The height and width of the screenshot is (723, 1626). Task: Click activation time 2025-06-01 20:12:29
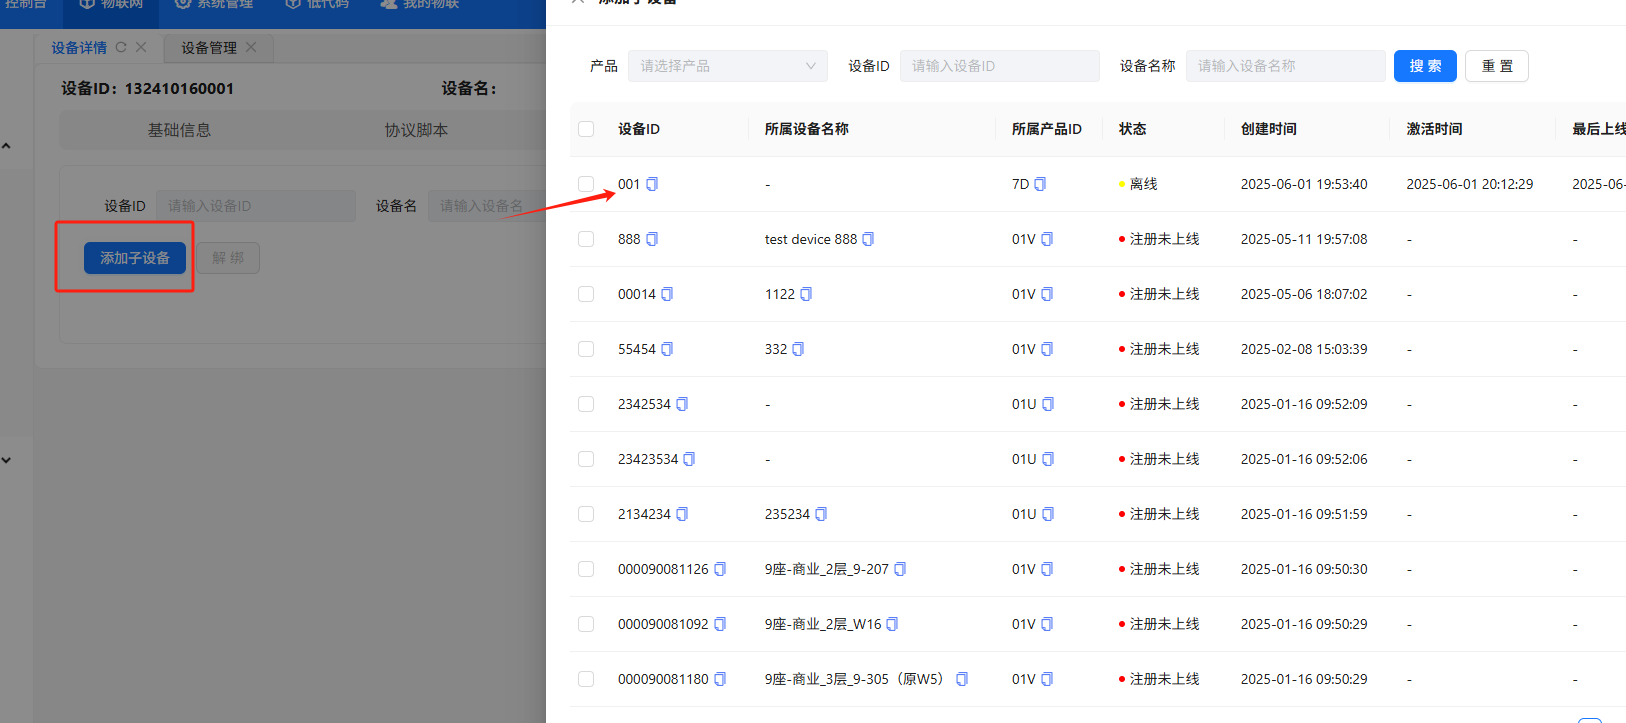(1470, 184)
